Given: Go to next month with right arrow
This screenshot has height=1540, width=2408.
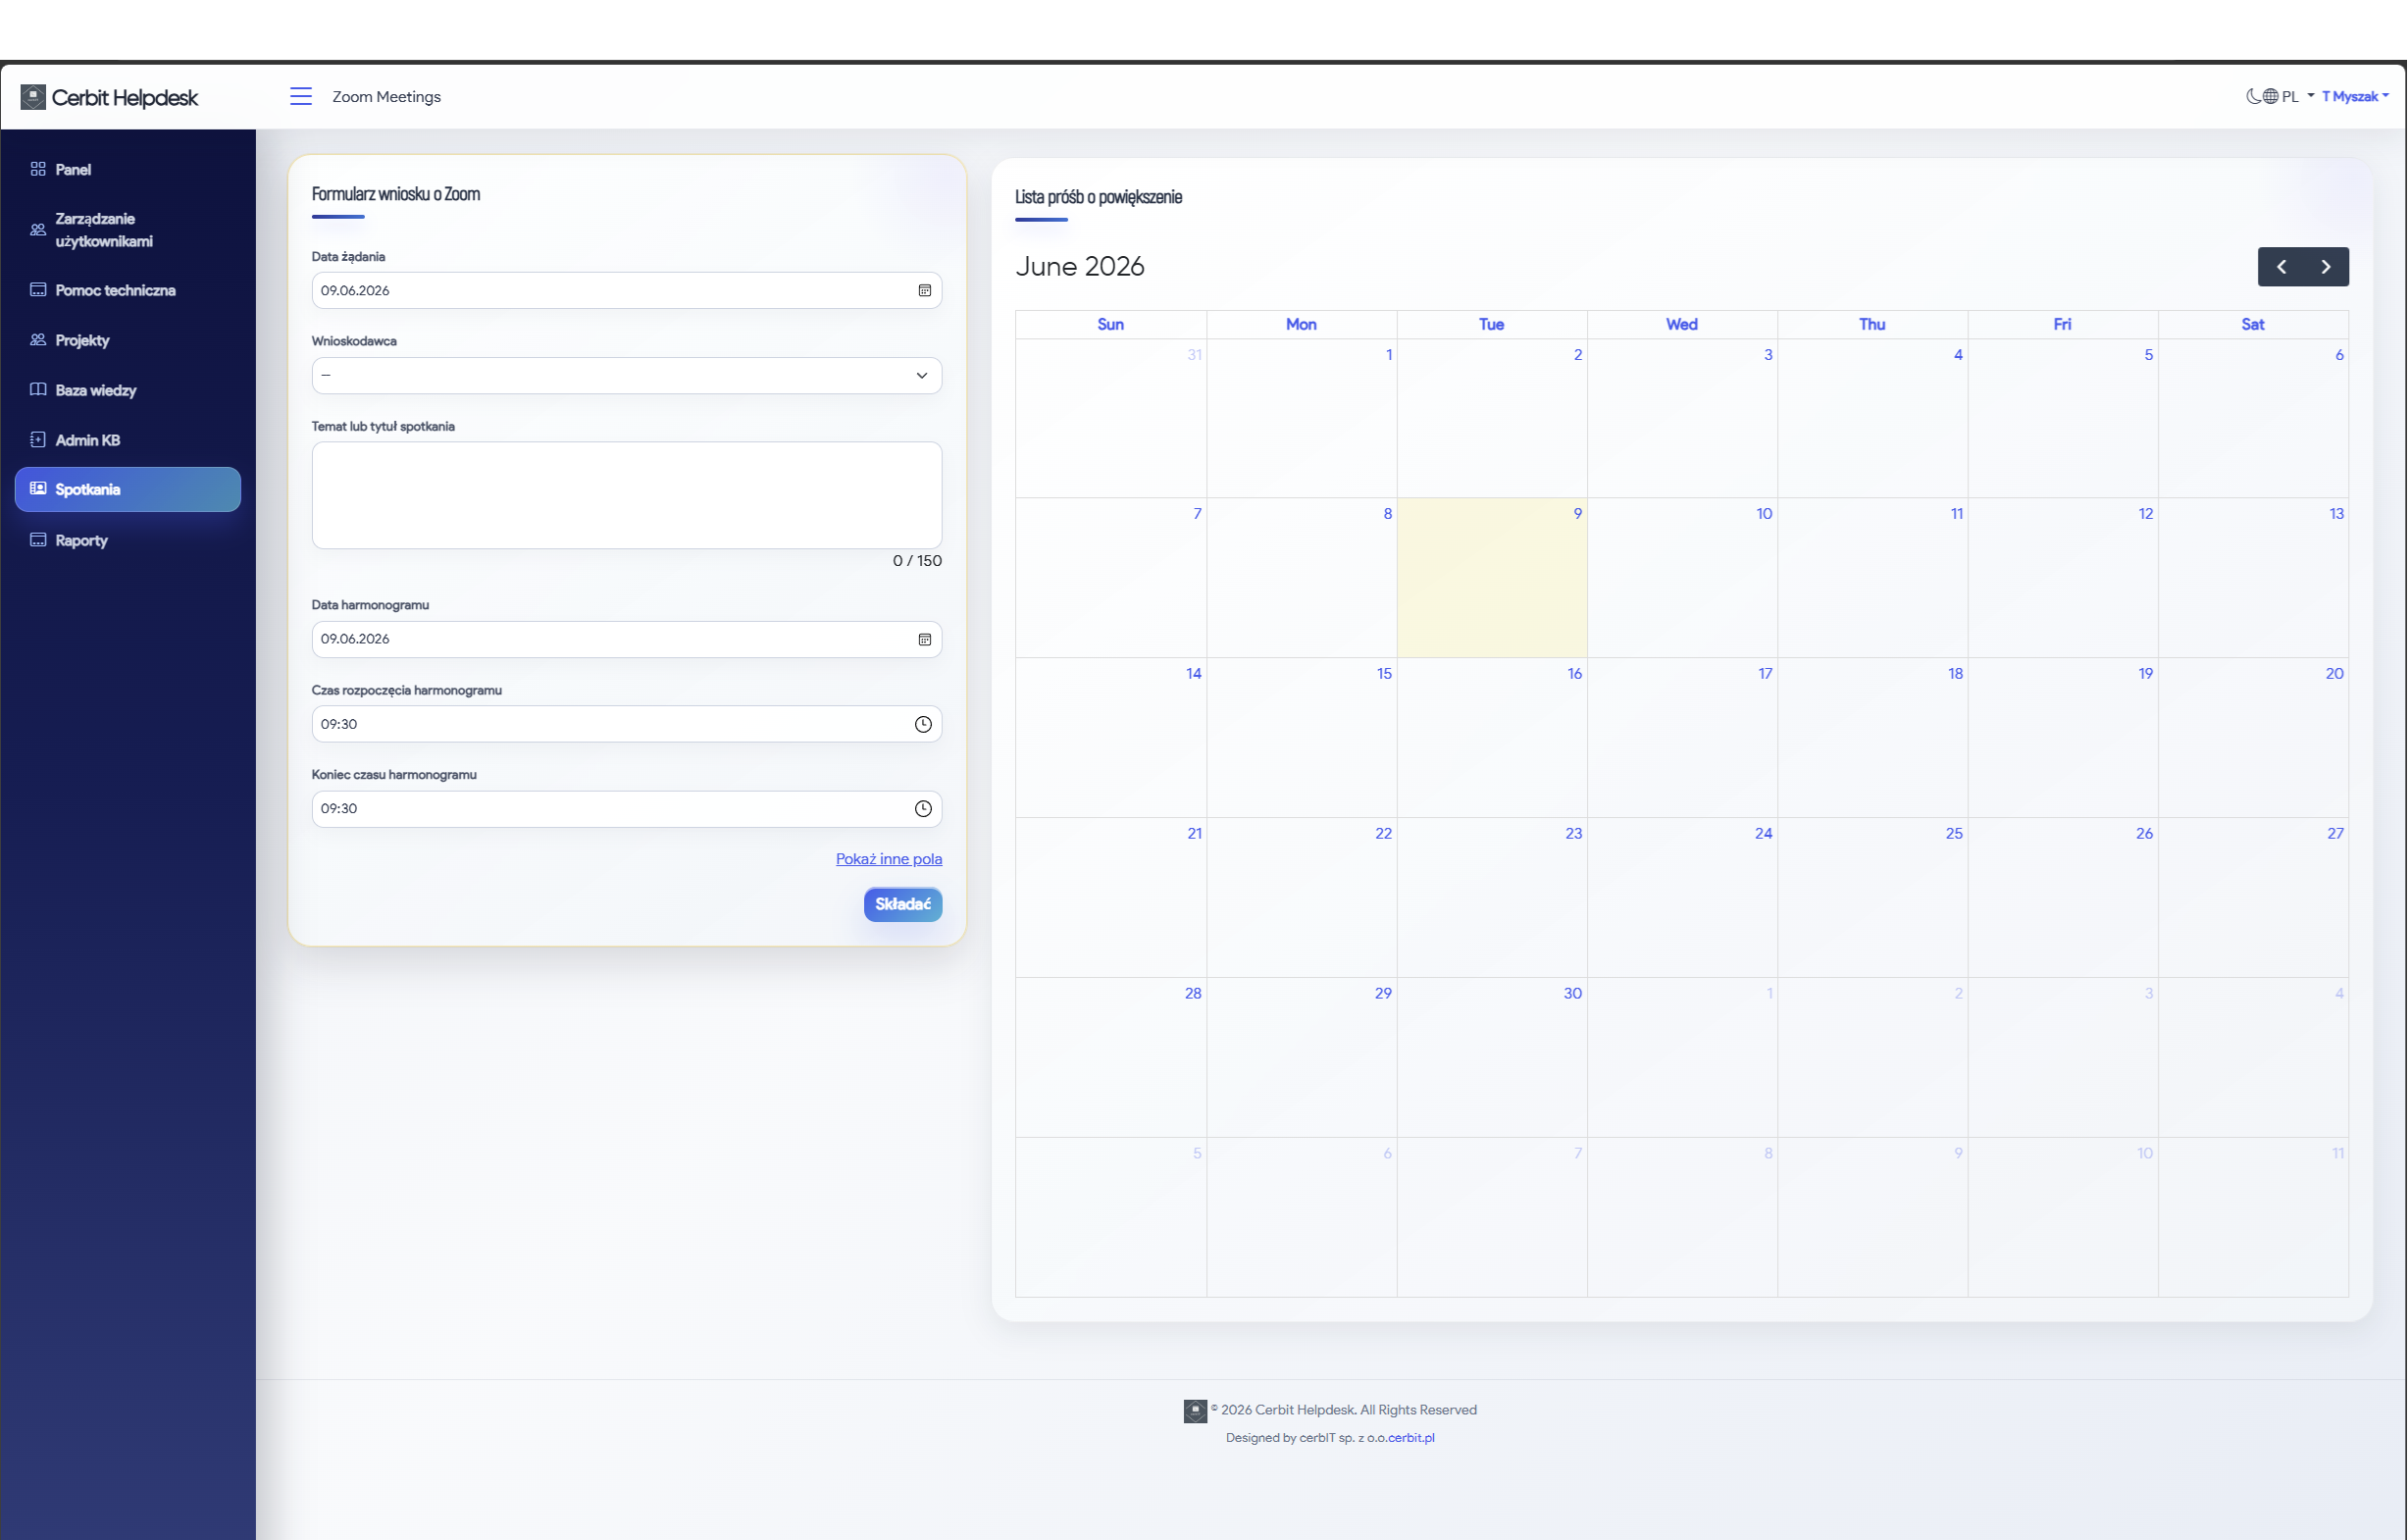Looking at the screenshot, I should [2326, 267].
